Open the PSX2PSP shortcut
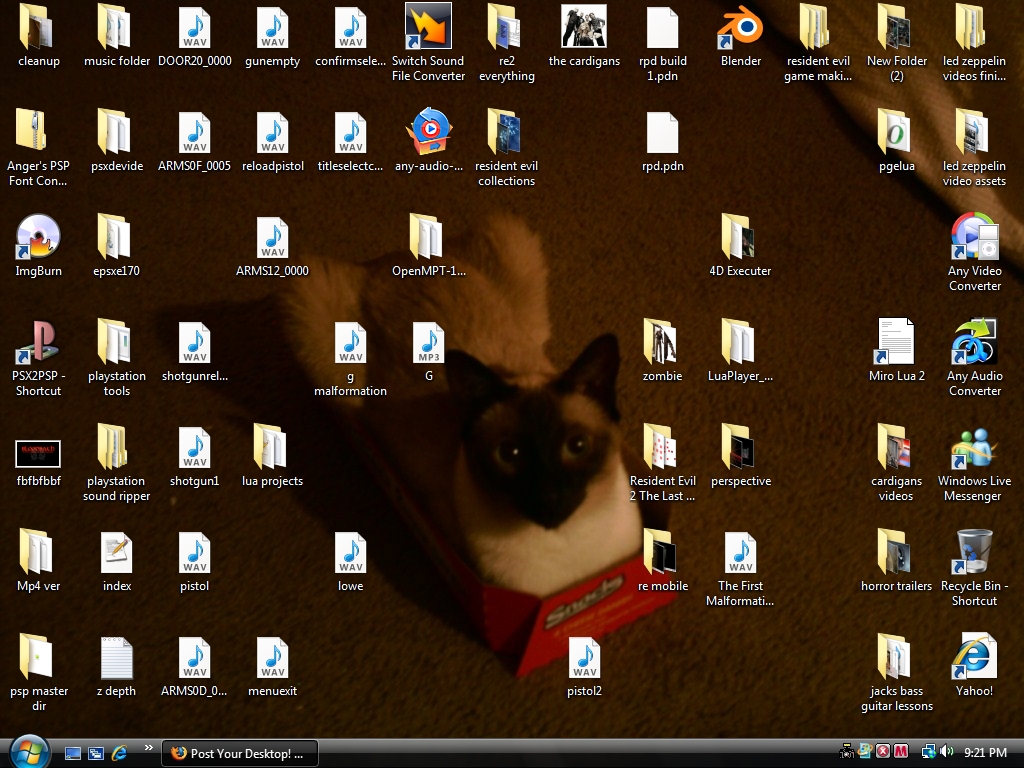This screenshot has height=768, width=1024. click(38, 343)
